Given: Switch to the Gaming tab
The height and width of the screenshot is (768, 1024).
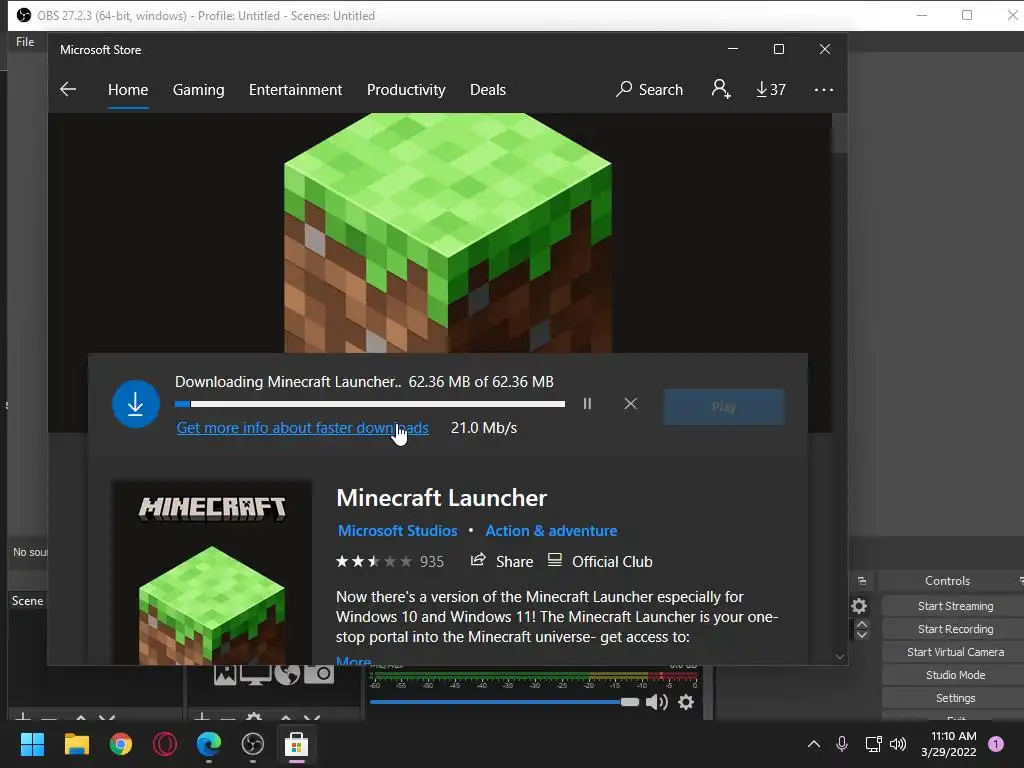Looking at the screenshot, I should 199,89.
